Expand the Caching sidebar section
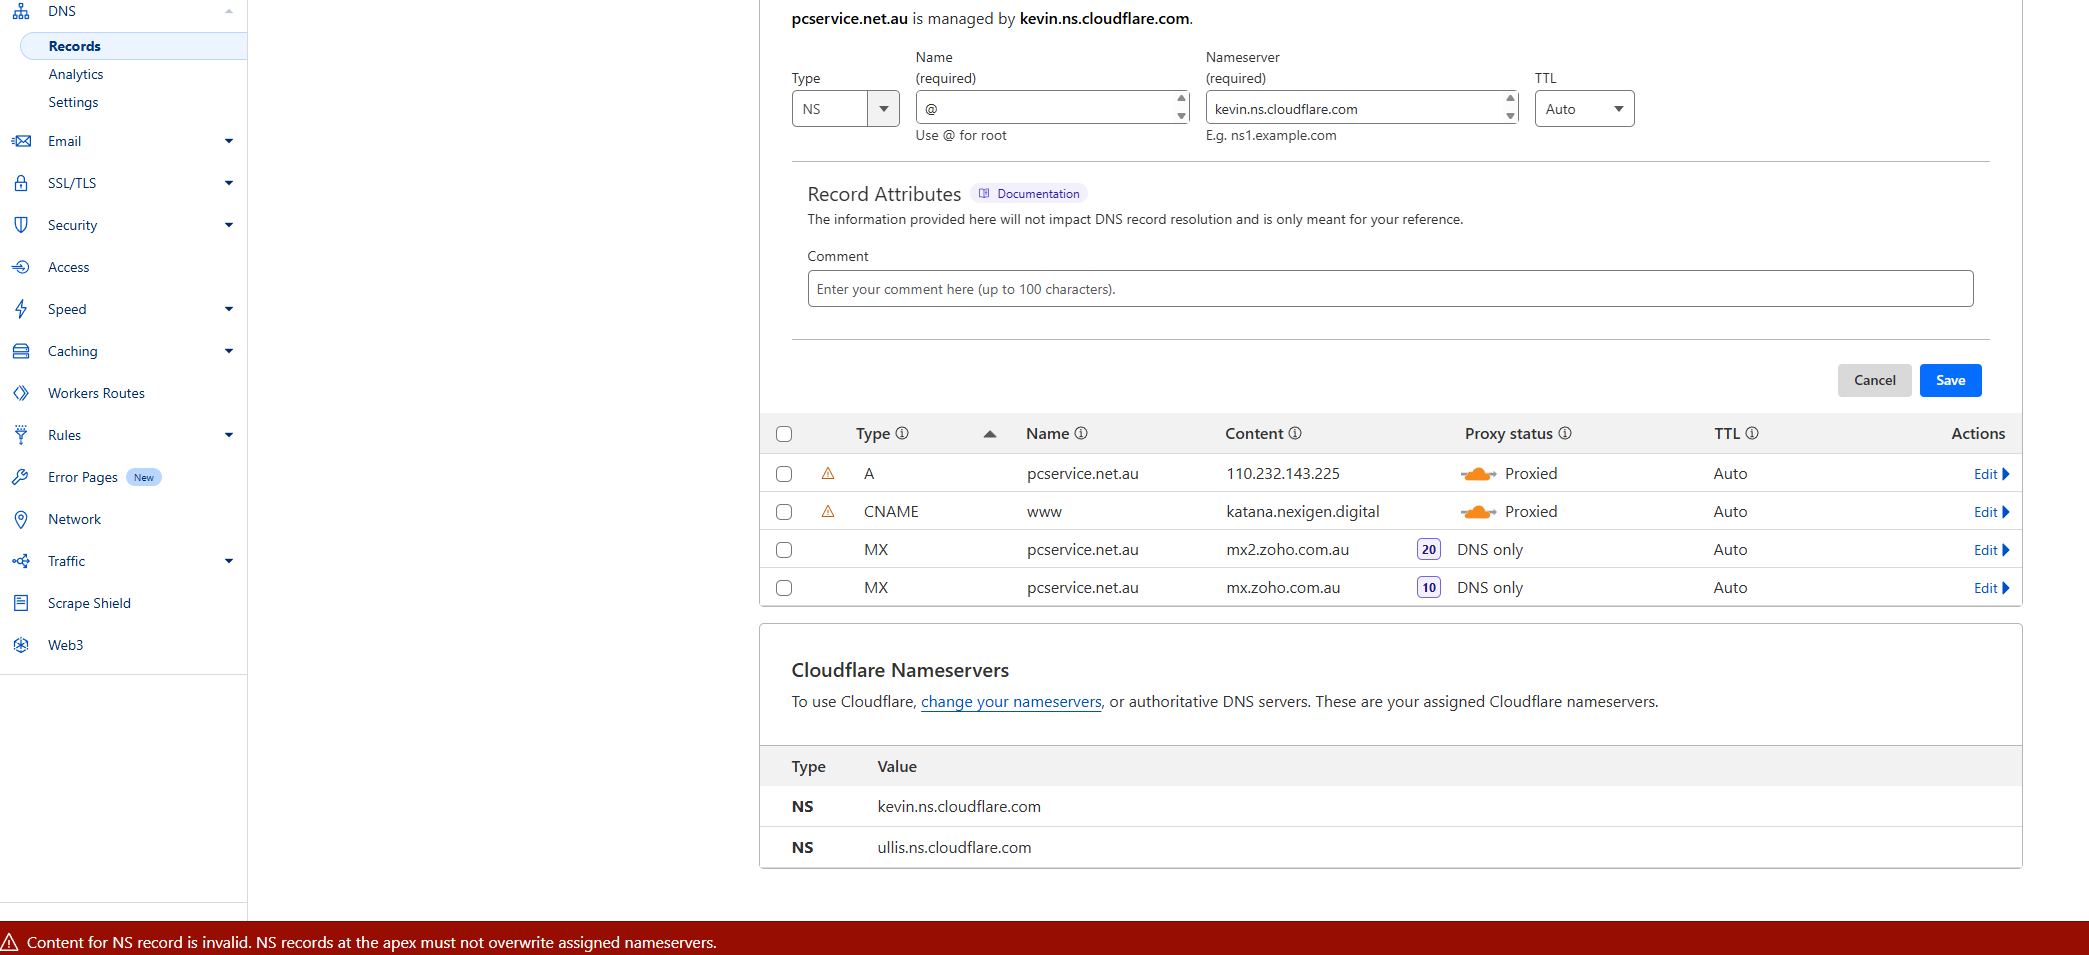 coord(229,351)
